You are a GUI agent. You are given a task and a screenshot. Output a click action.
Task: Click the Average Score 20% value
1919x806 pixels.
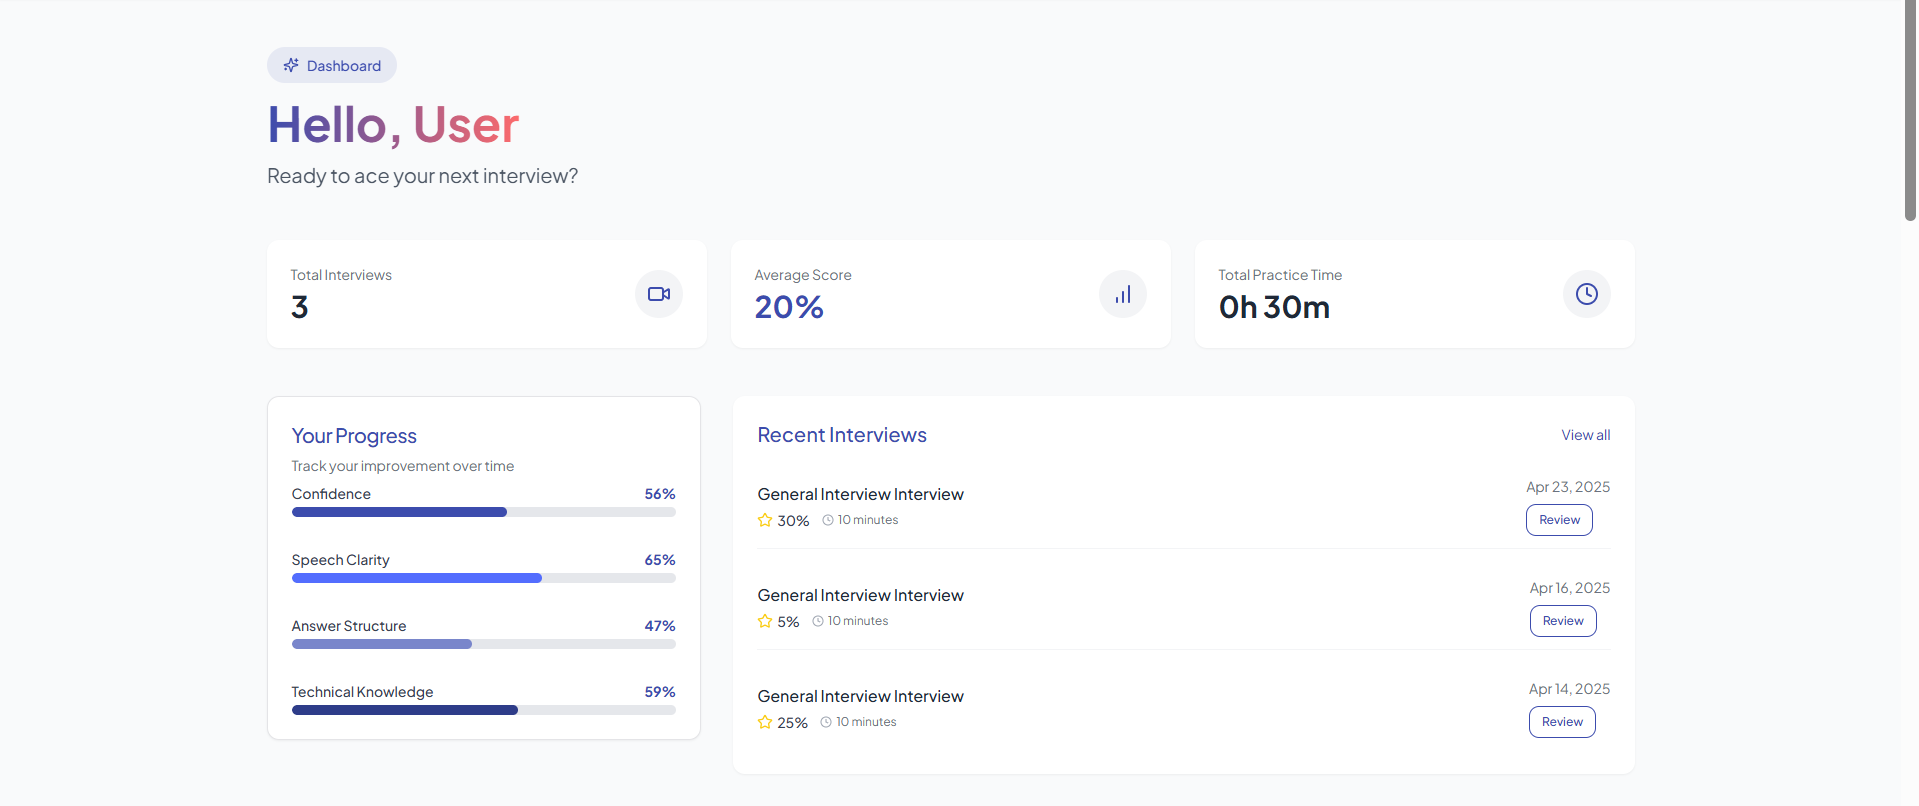789,307
